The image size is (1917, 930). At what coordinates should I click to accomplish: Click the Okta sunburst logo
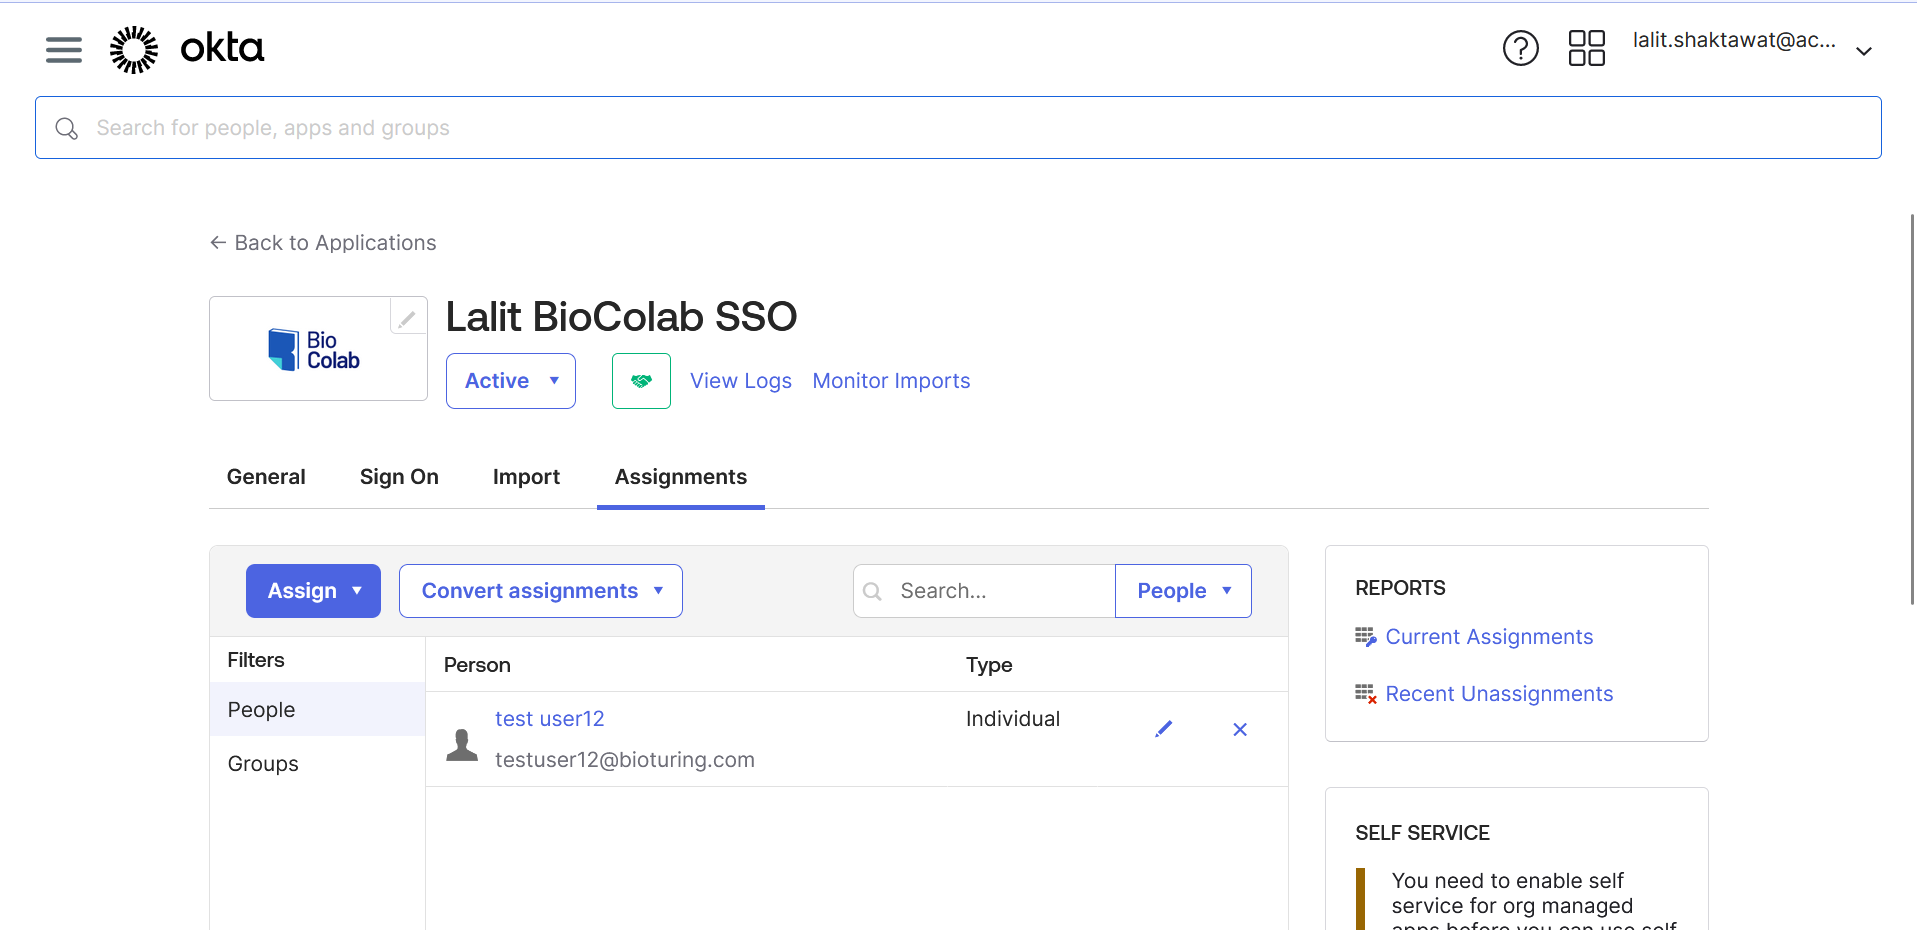(134, 49)
